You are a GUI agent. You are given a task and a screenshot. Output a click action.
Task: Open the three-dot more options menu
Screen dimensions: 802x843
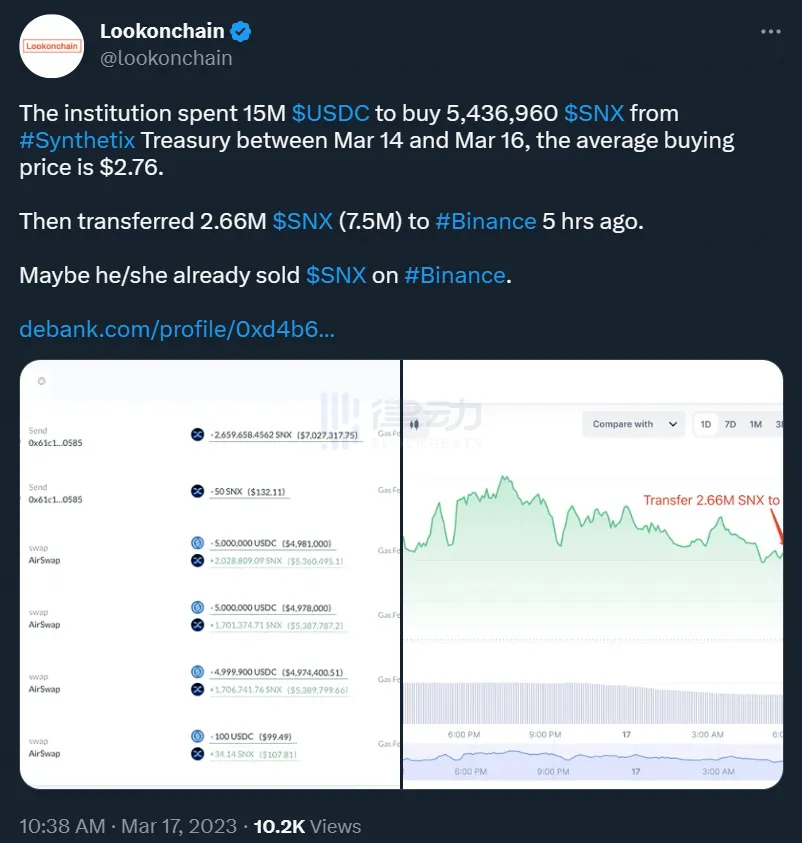pos(770,32)
